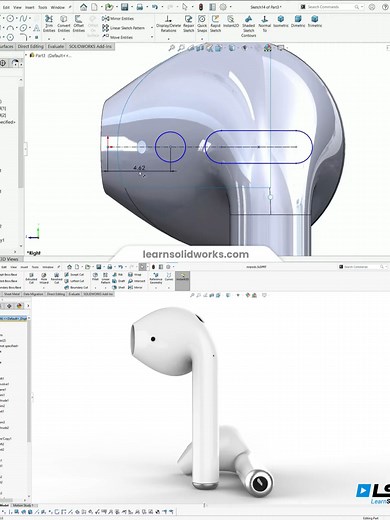Open the Data Migration tab

click(33, 294)
